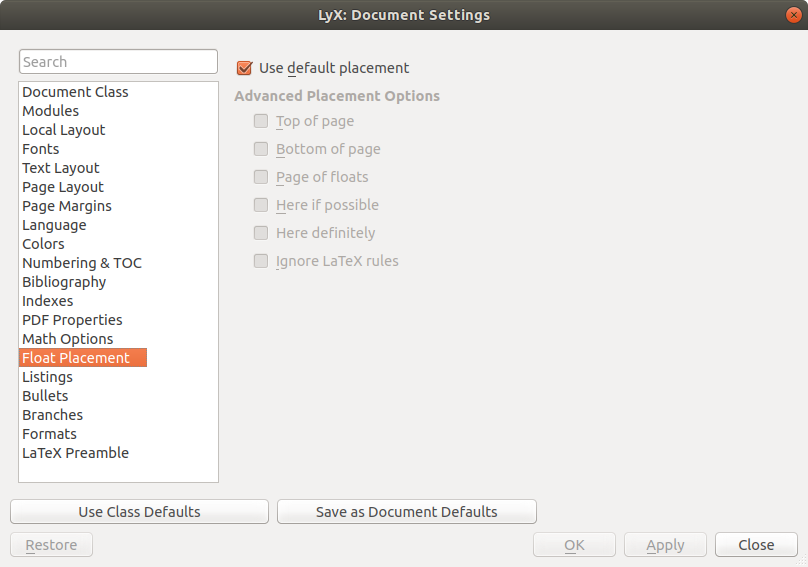Click the Close button
Viewport: 808px width, 567px height.
pos(755,545)
